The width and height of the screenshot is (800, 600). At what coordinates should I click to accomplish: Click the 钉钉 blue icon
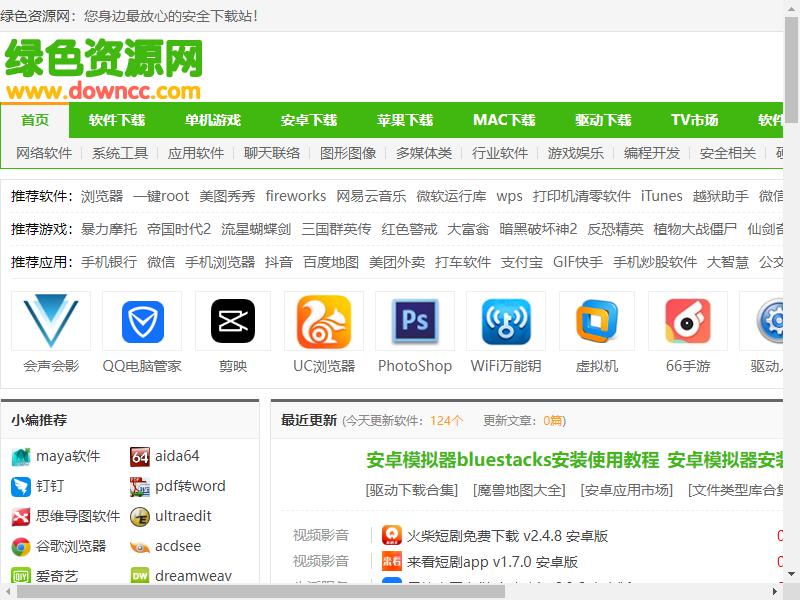click(x=21, y=487)
